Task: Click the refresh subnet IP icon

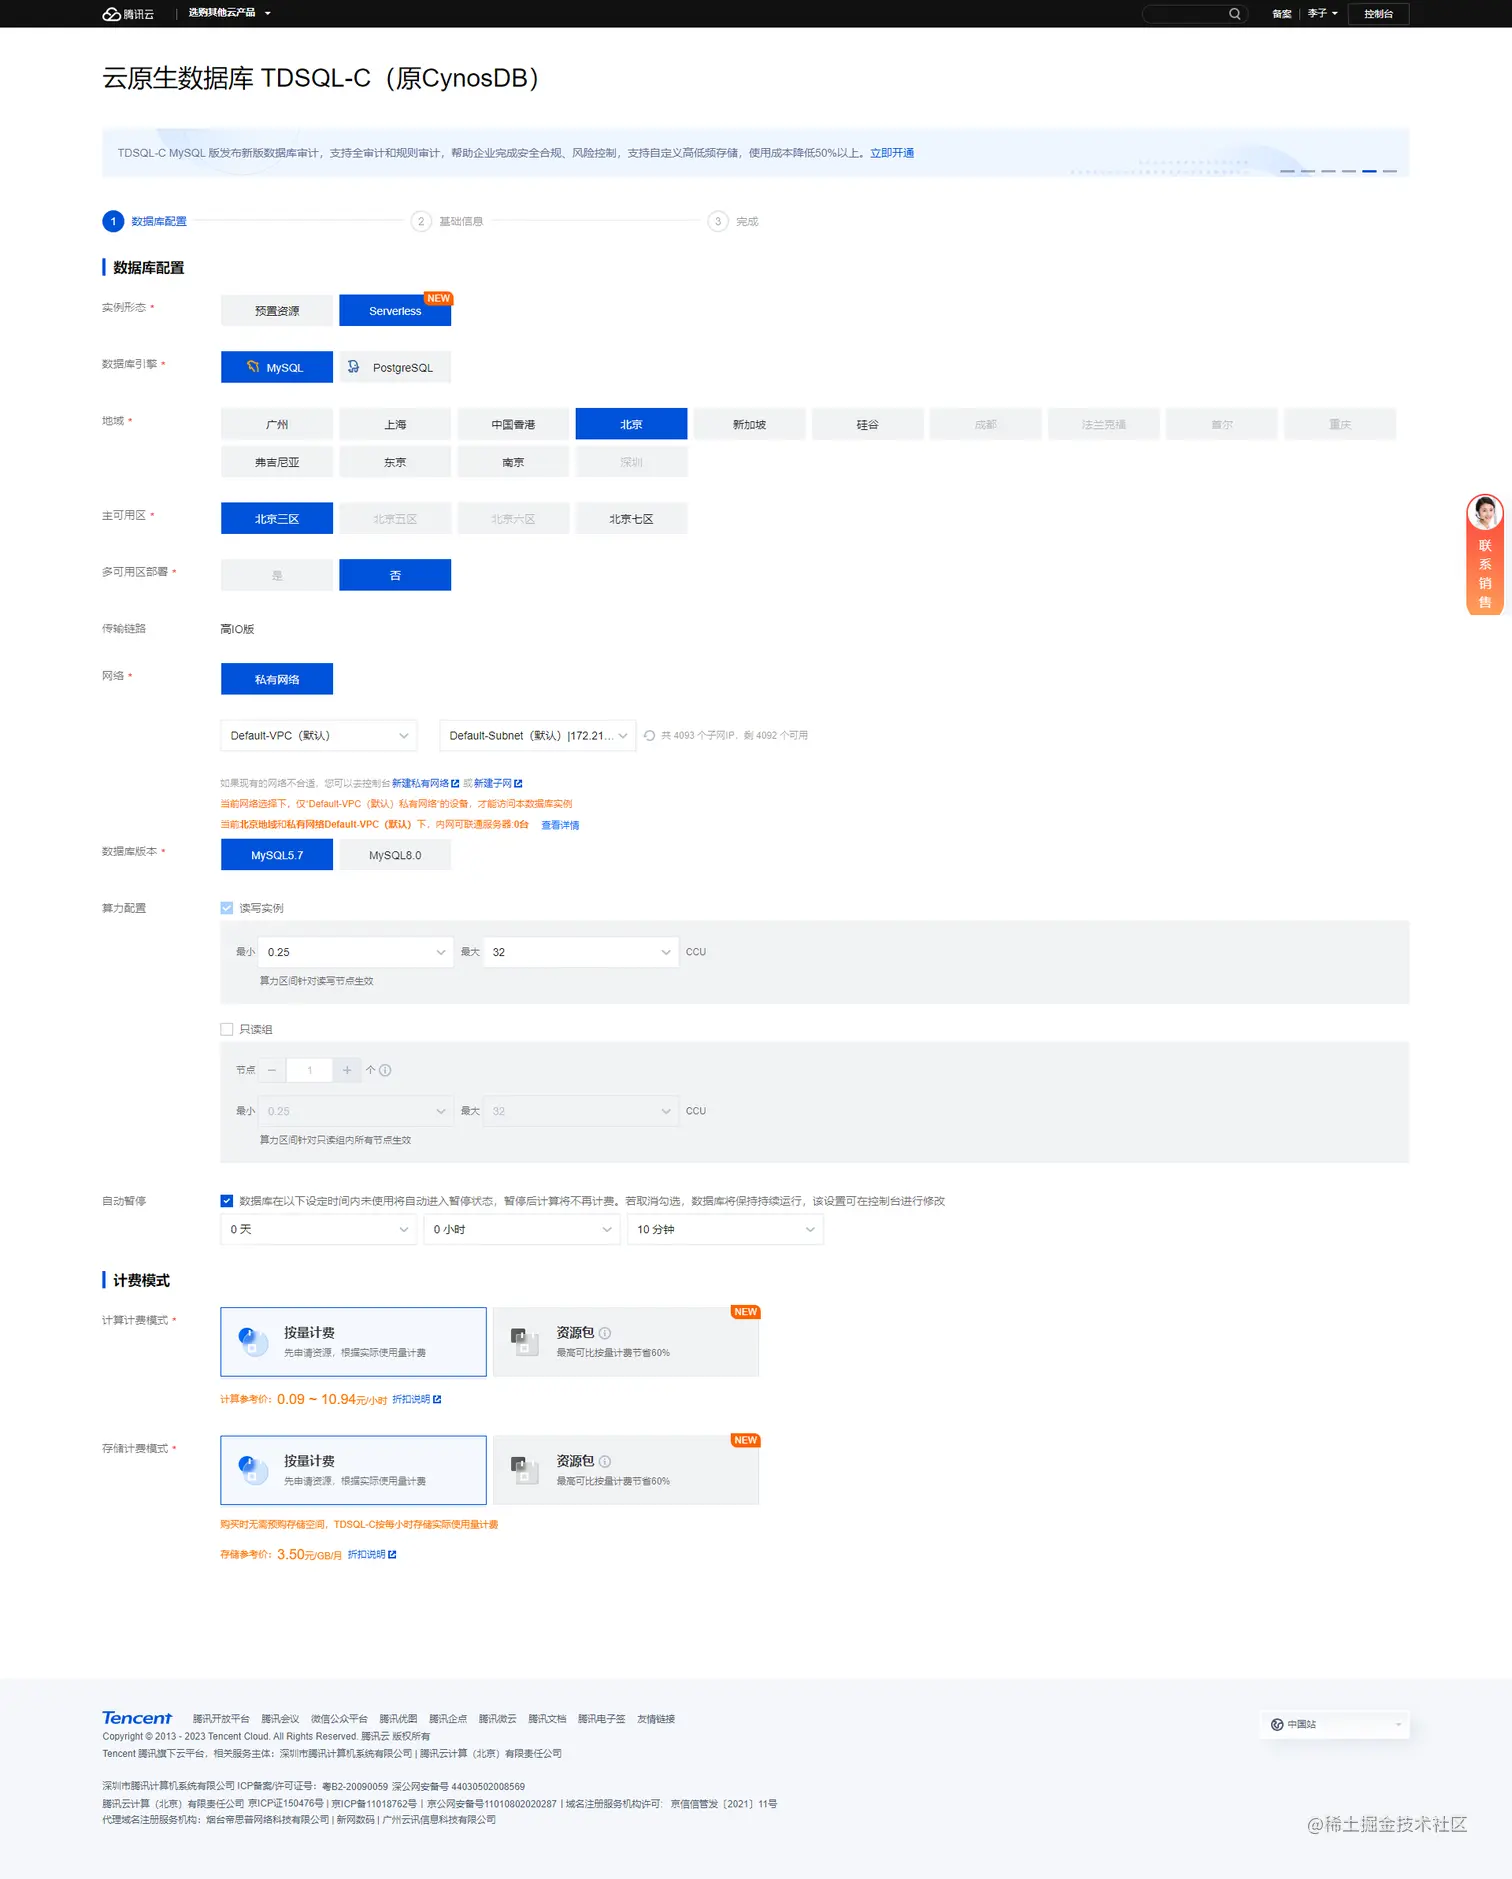Action: [649, 735]
